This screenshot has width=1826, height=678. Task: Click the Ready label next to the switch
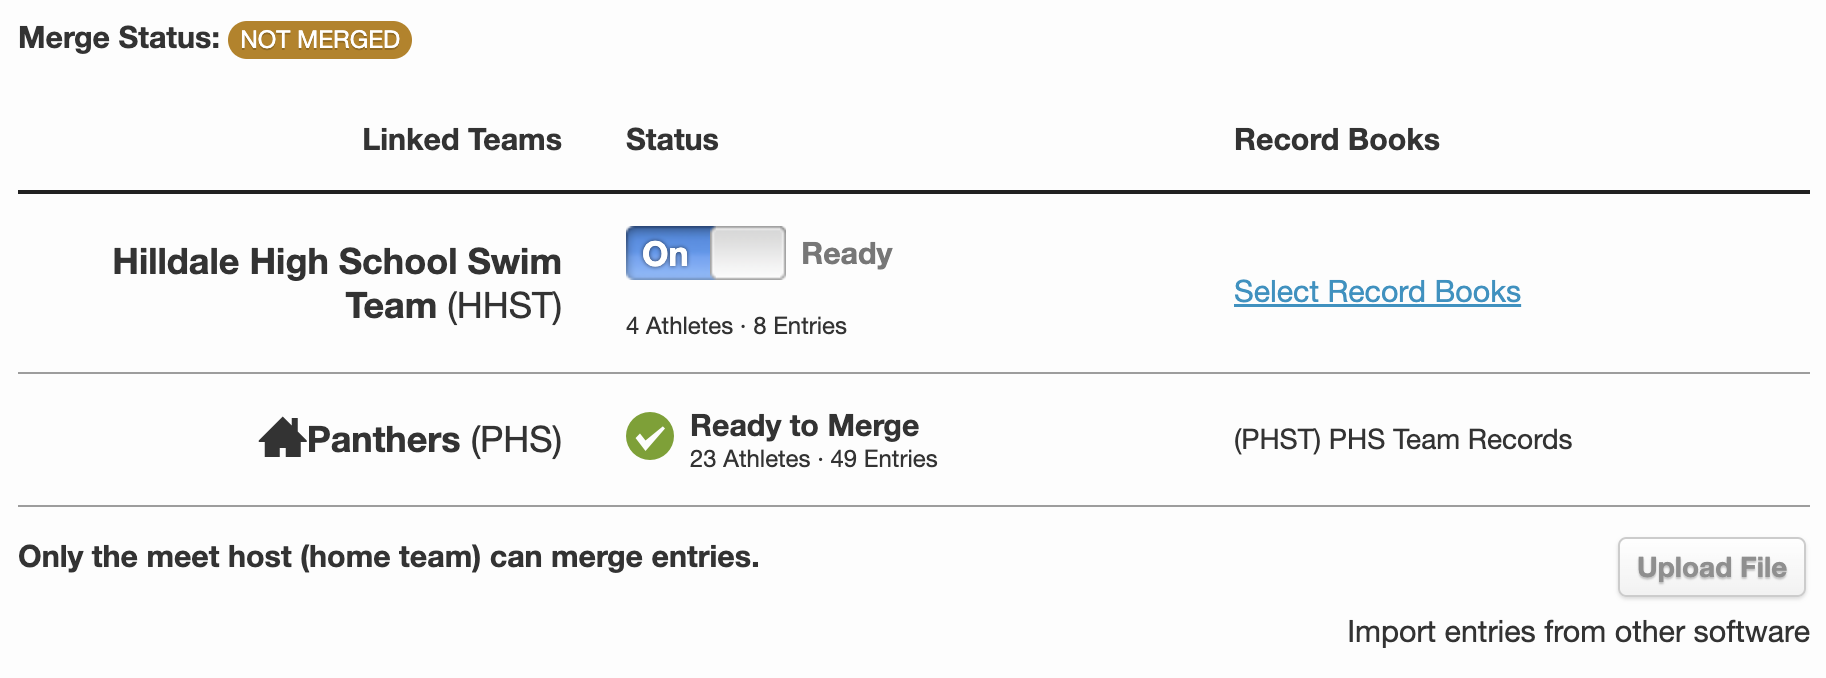[x=846, y=253]
